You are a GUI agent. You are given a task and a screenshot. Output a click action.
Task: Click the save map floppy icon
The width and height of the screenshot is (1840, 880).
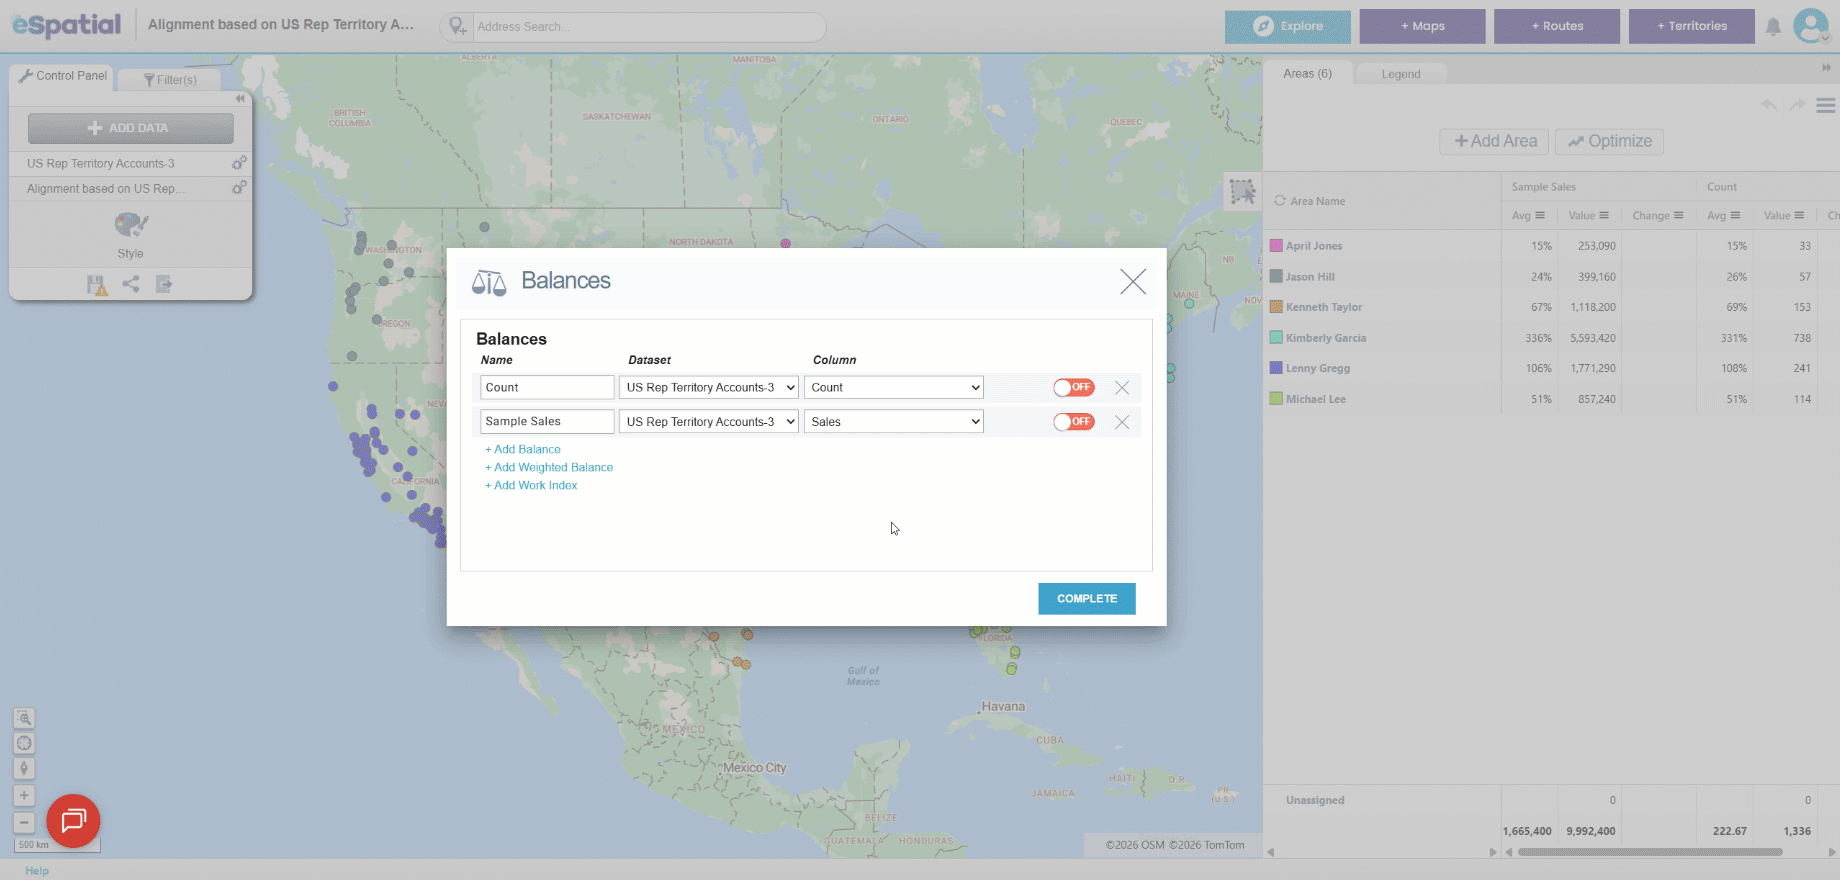[x=97, y=285]
